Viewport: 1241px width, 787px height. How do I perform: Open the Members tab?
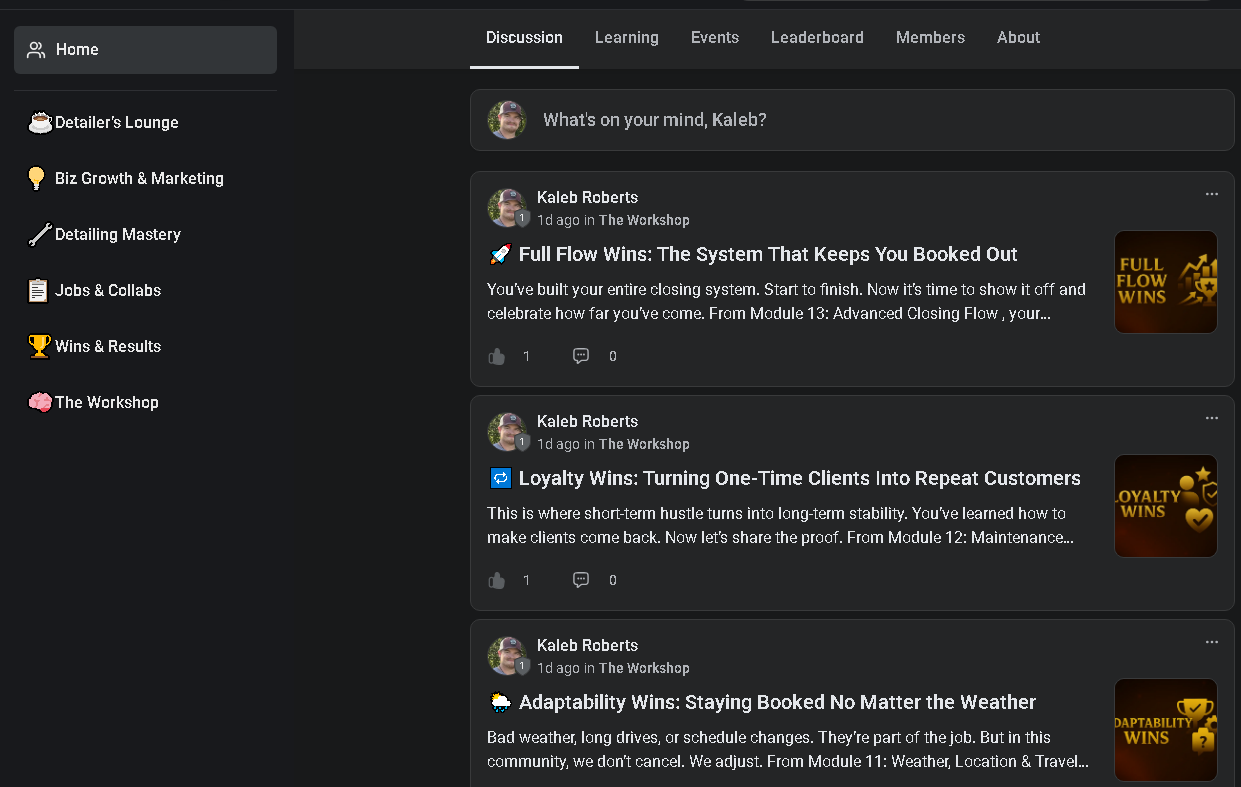(x=930, y=37)
